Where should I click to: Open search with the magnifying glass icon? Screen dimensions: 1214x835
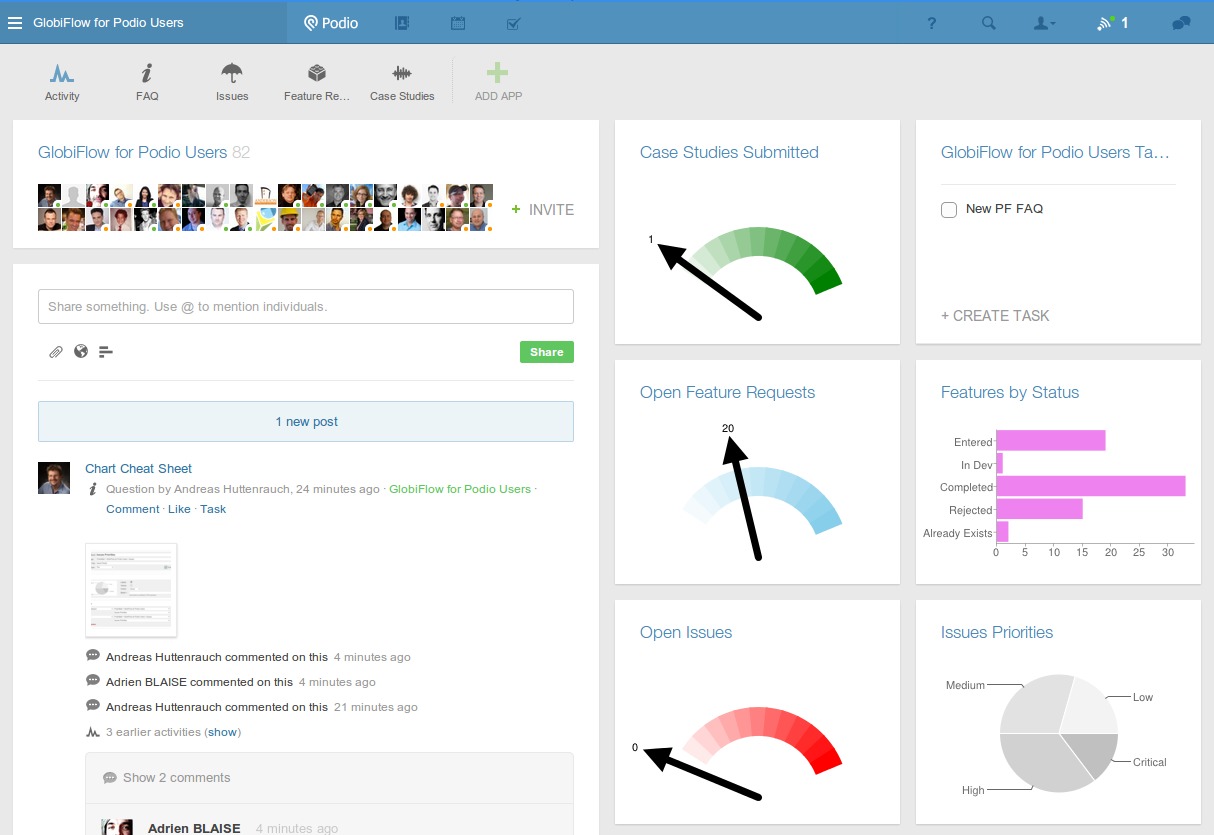(988, 22)
